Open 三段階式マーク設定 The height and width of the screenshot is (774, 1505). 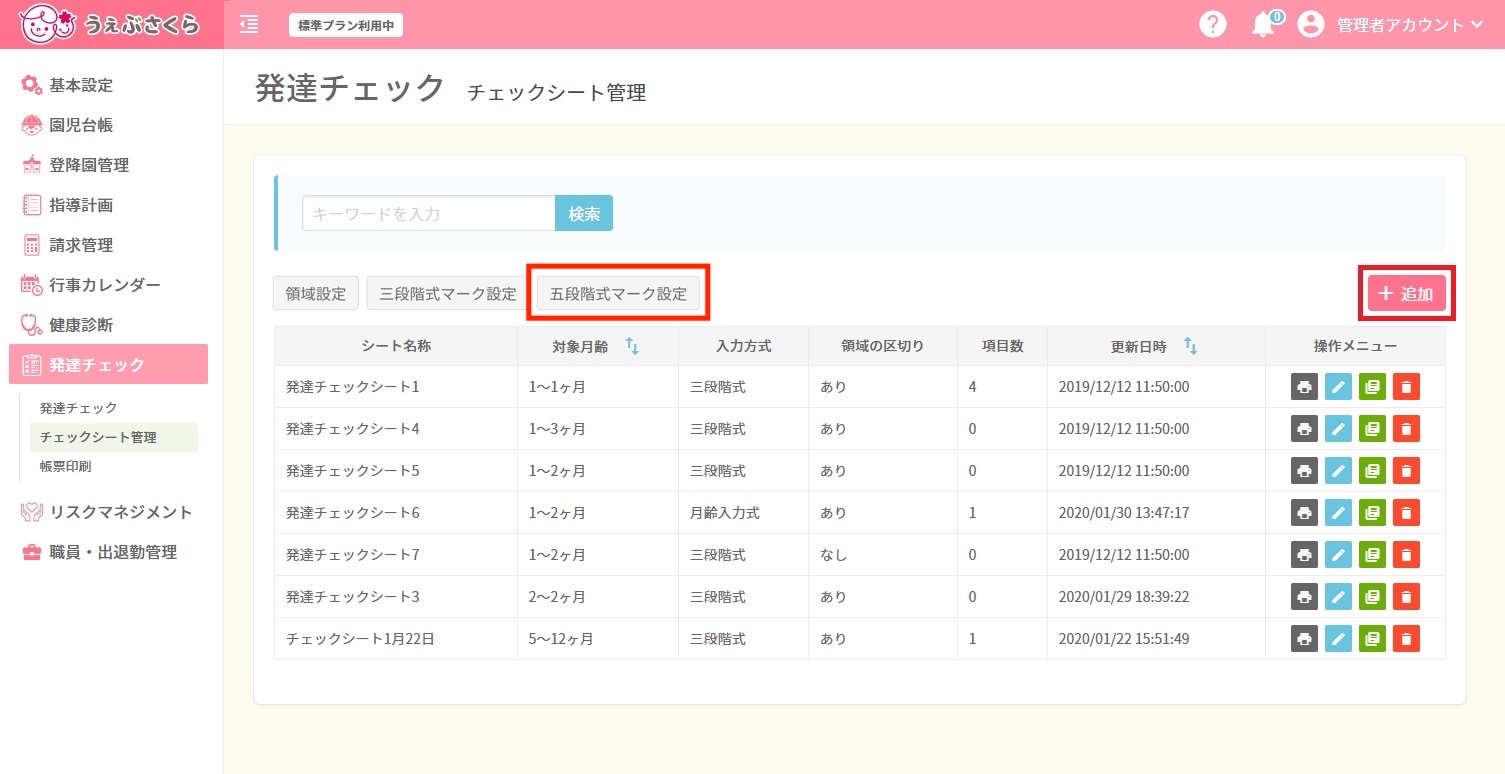point(448,294)
